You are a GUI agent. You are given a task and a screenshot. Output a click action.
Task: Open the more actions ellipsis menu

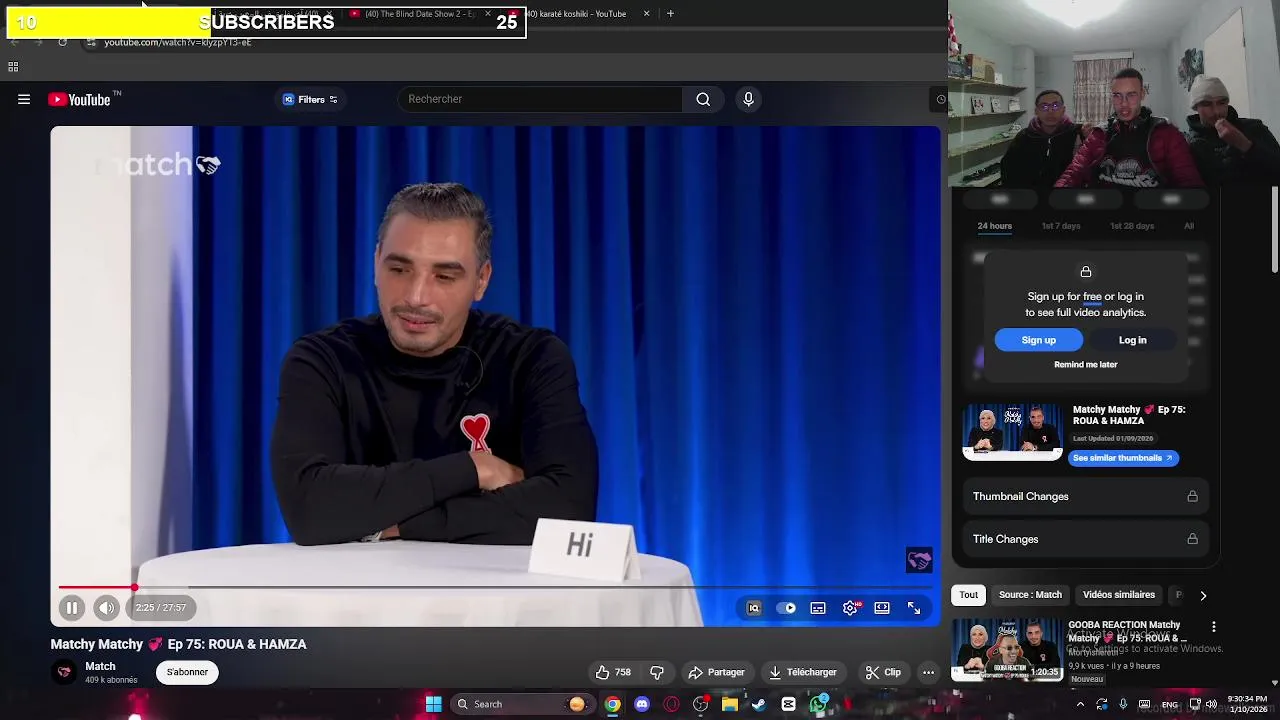click(x=928, y=672)
